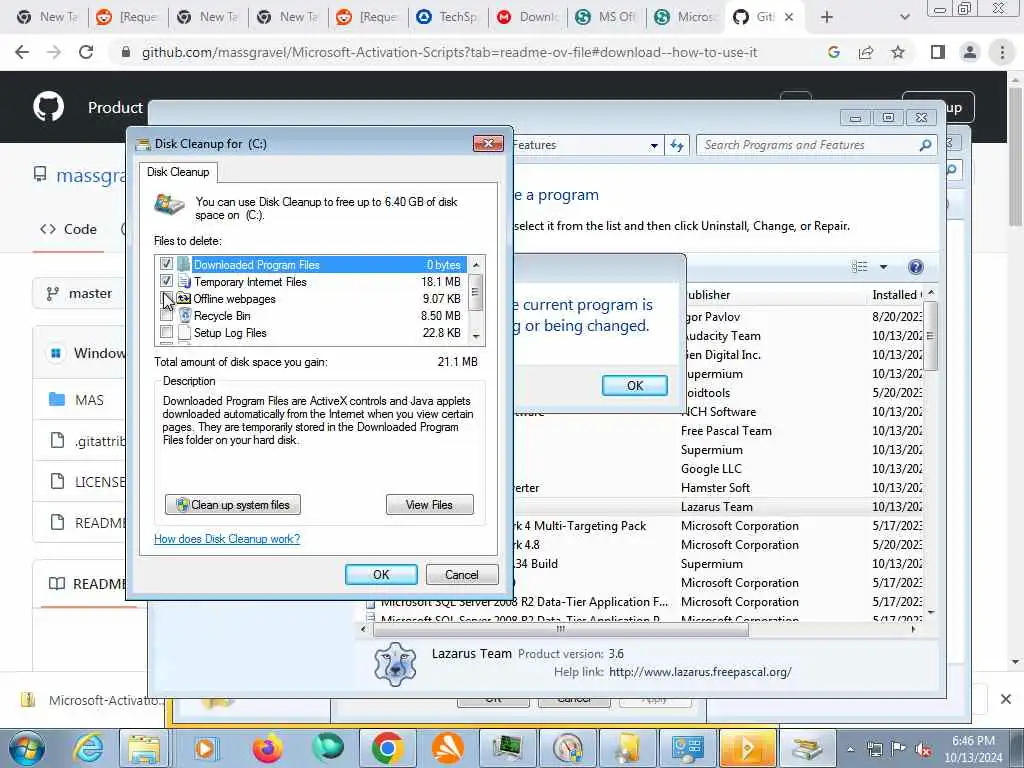Image resolution: width=1024 pixels, height=768 pixels.
Task: Expand the address bar dropdown in Programs and Features
Action: pyautogui.click(x=654, y=146)
